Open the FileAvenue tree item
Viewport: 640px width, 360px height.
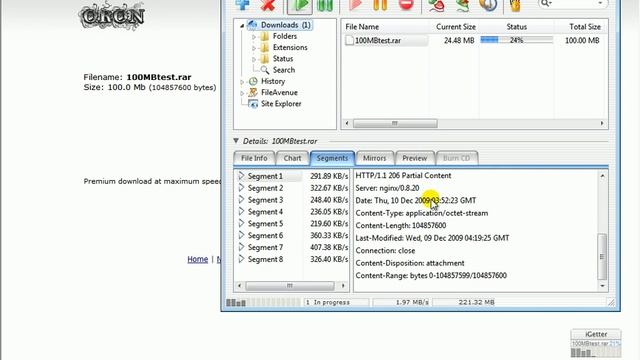tap(273, 93)
